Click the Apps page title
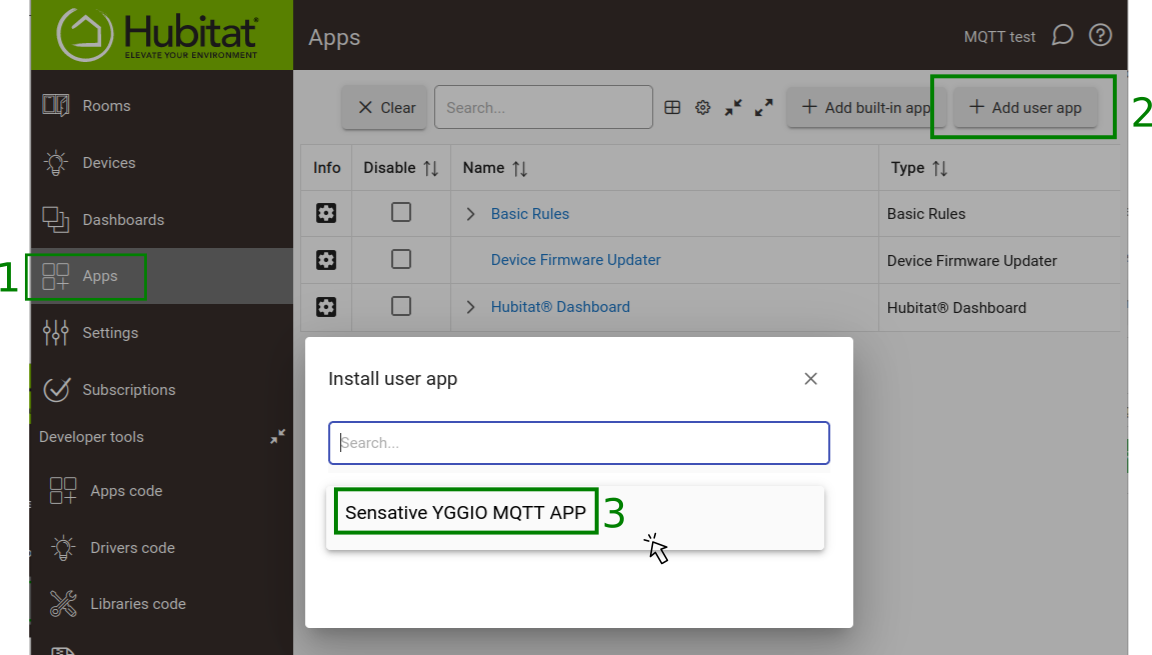The width and height of the screenshot is (1152, 655). [x=334, y=37]
